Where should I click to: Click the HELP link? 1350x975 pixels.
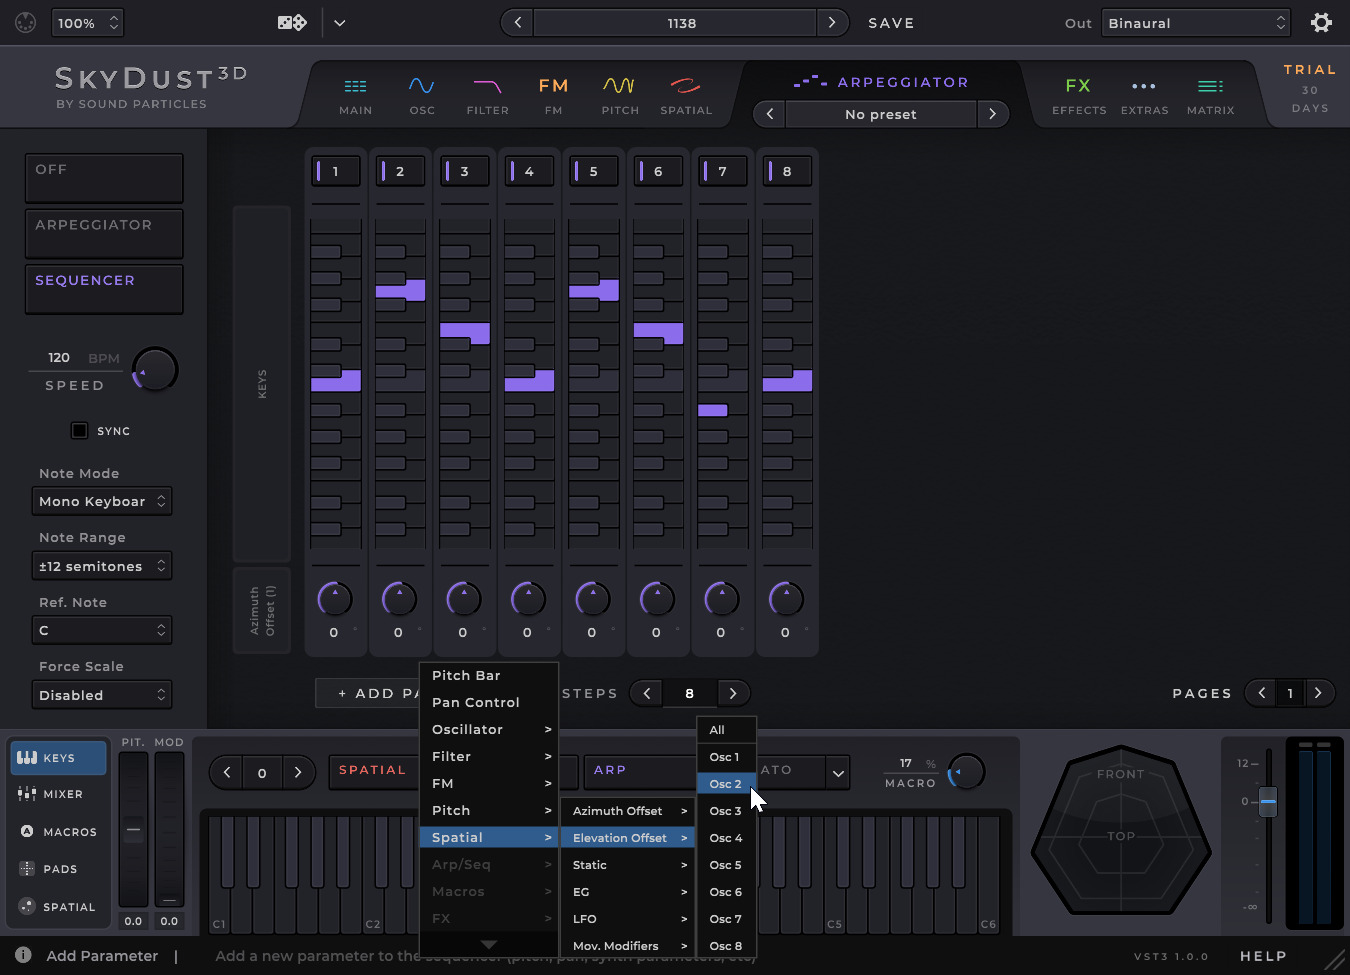(1263, 956)
